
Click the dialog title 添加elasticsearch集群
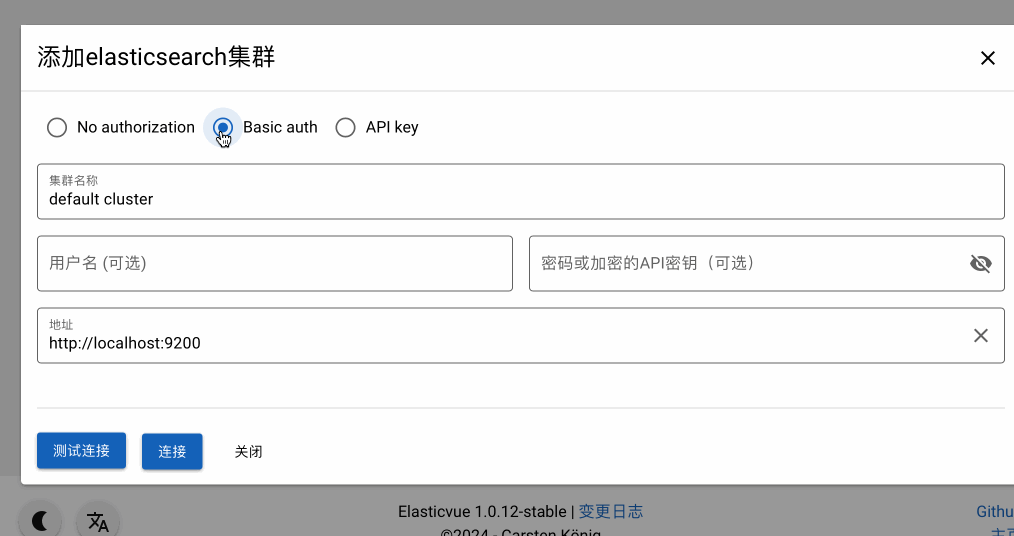pos(156,57)
